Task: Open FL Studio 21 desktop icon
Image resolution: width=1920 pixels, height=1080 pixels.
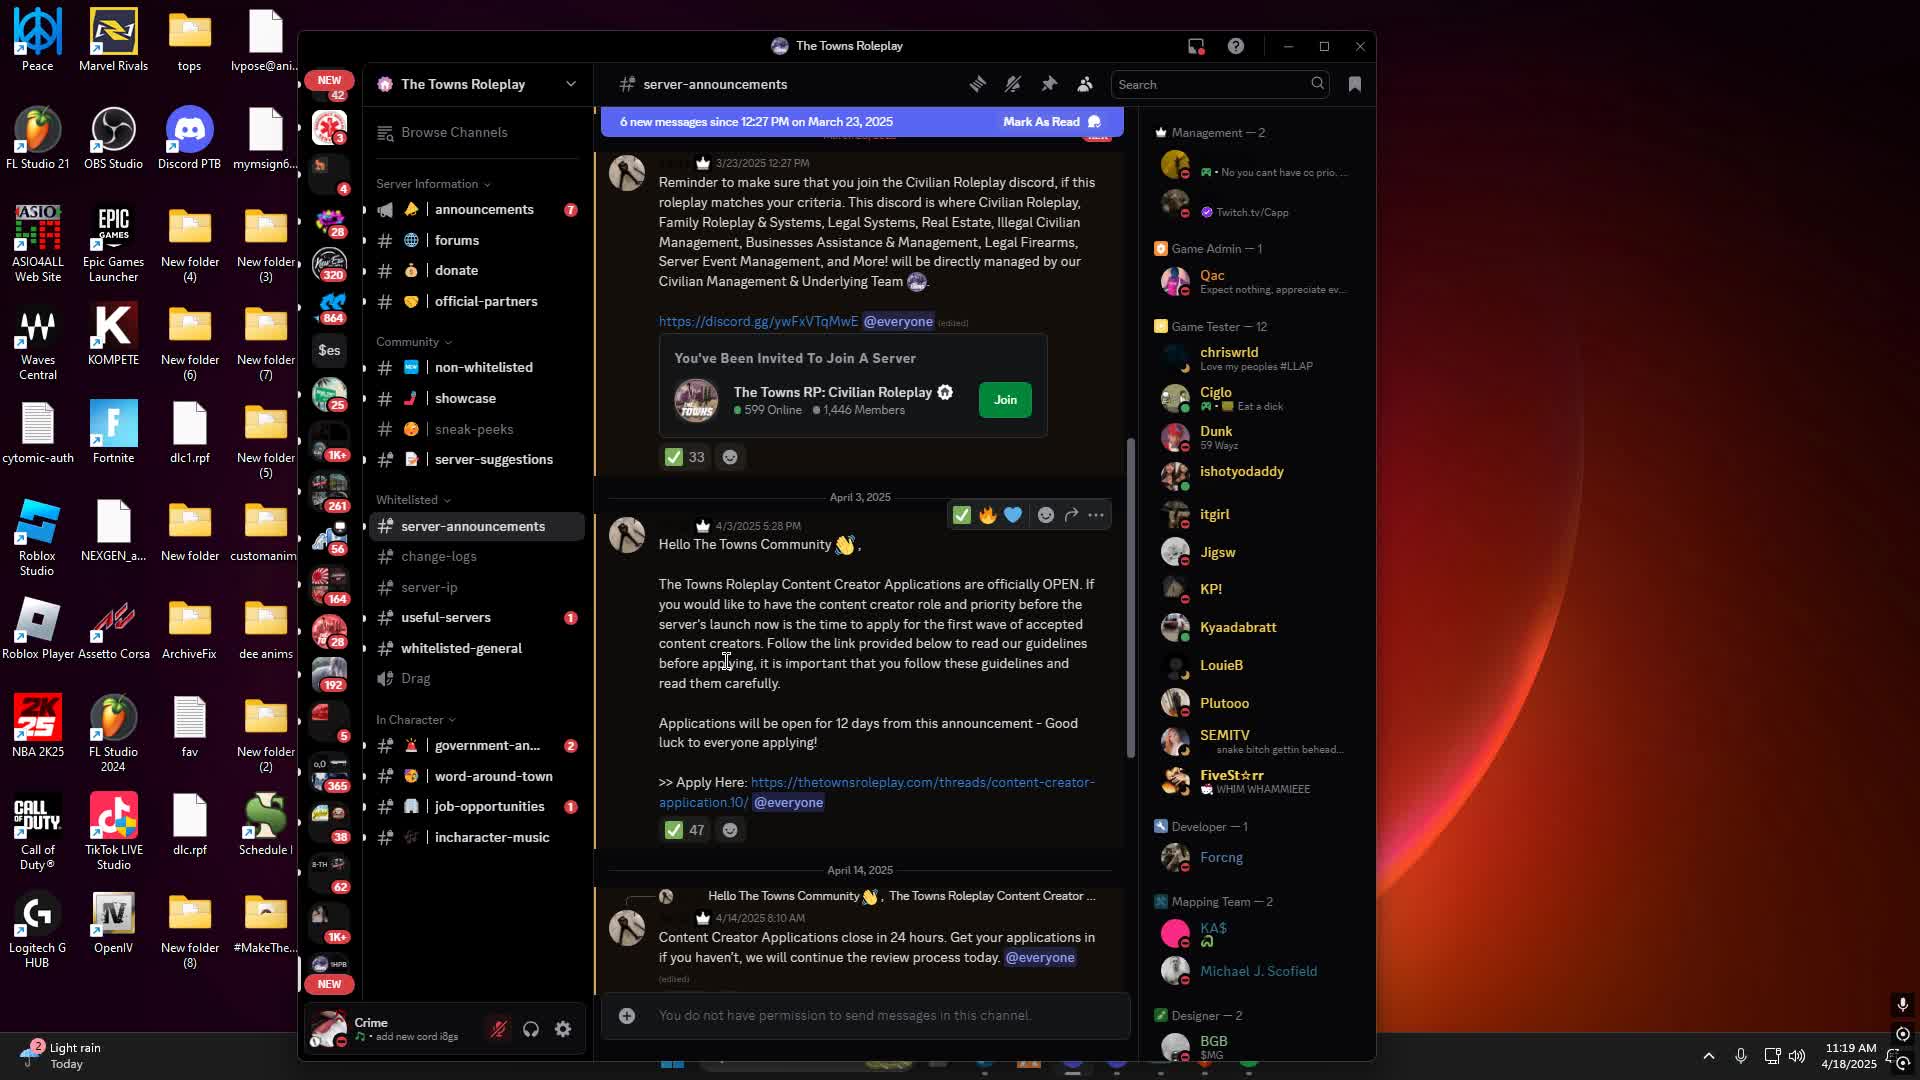Action: point(37,139)
